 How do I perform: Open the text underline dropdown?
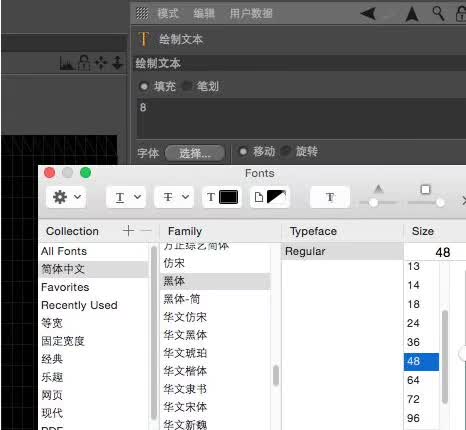(126, 197)
